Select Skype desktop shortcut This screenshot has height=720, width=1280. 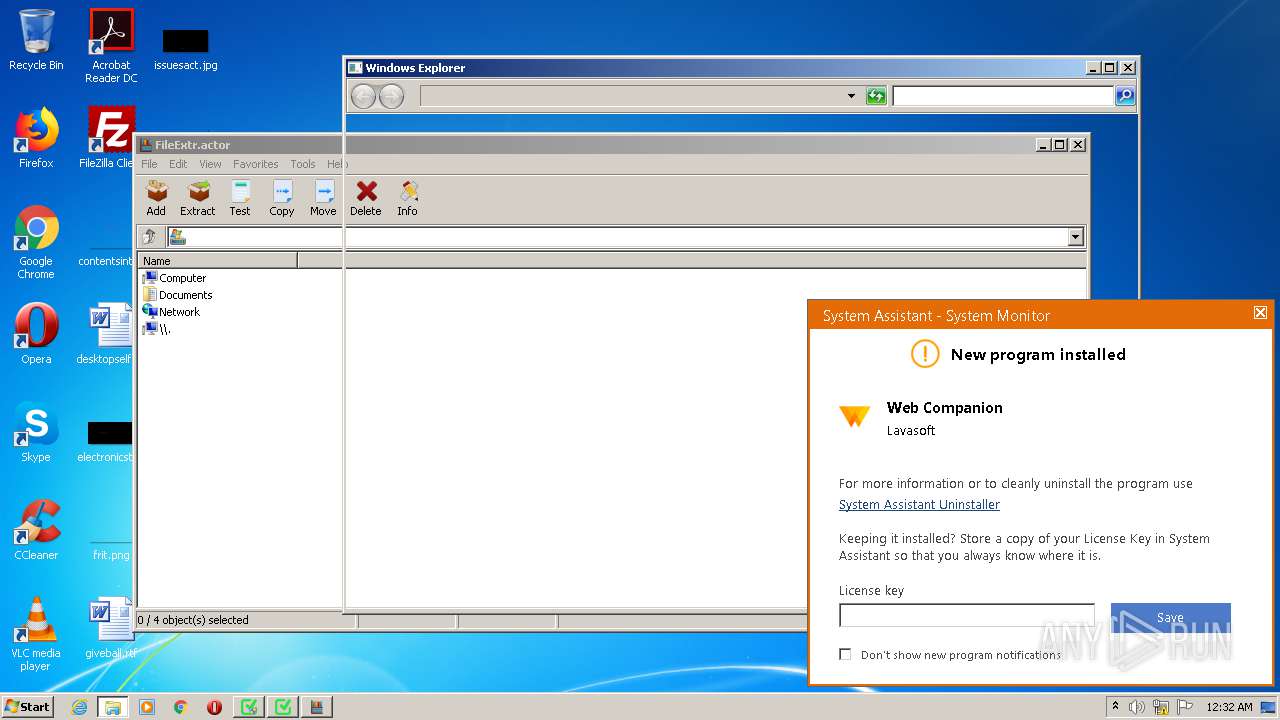click(36, 432)
